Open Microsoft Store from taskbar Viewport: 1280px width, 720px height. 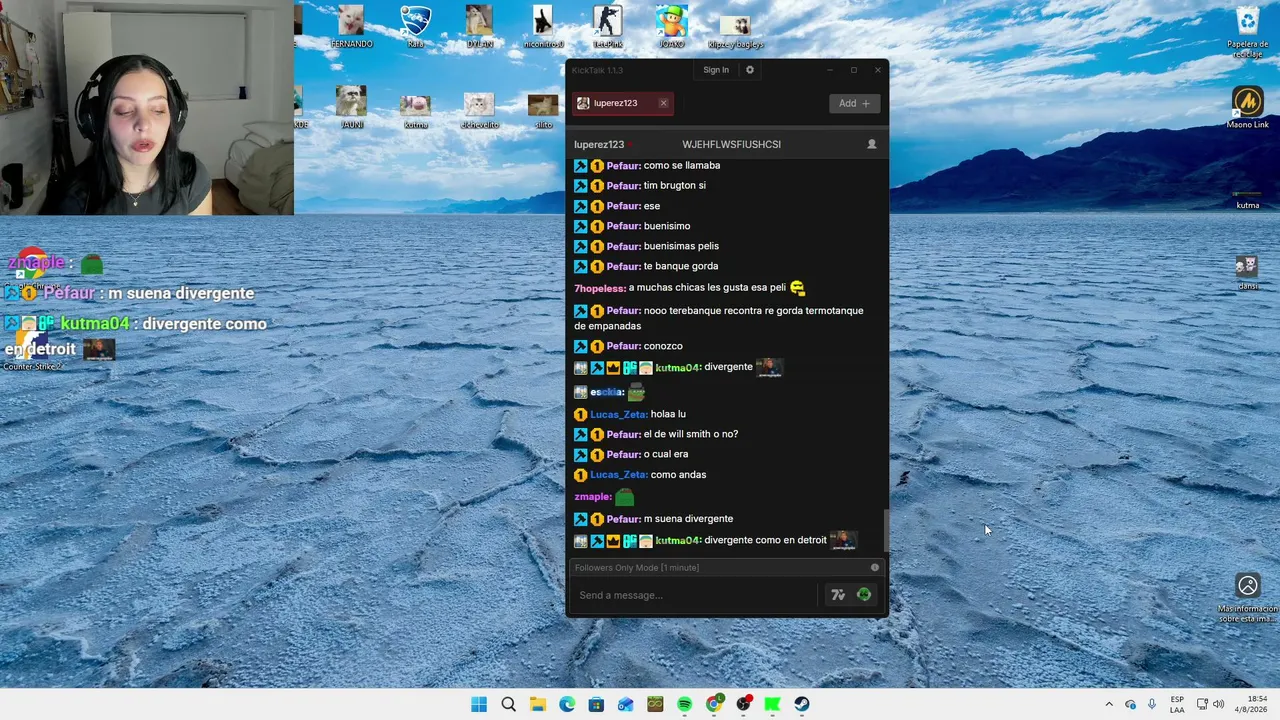(x=596, y=704)
